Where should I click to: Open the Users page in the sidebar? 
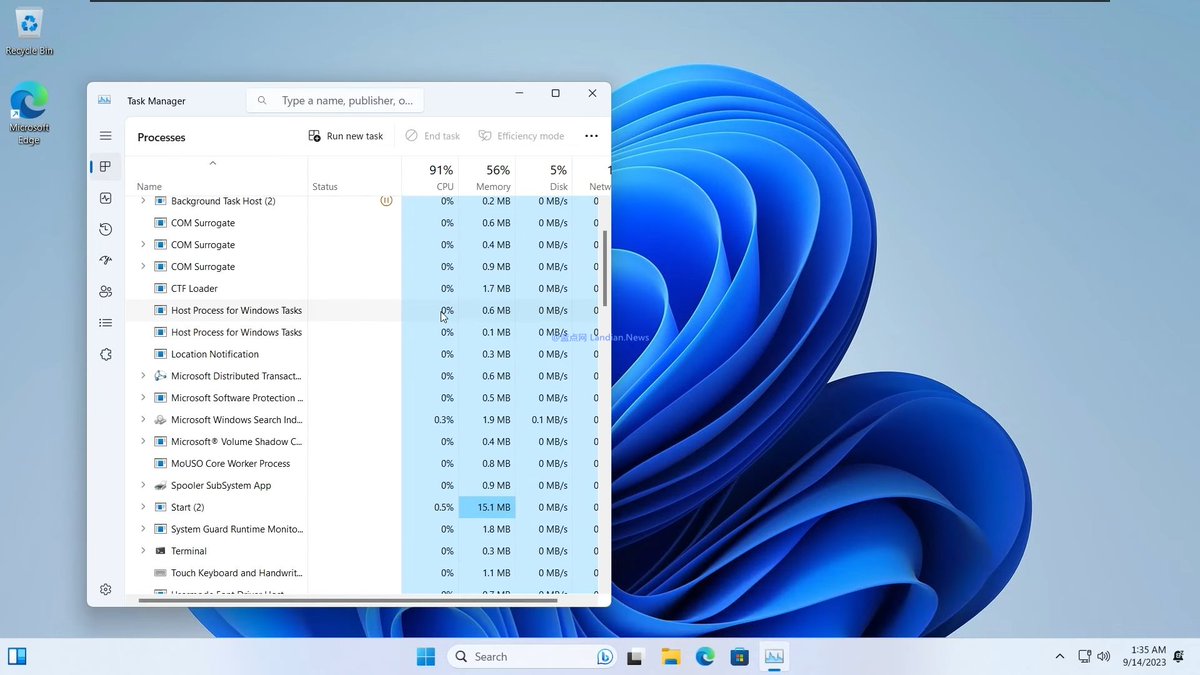[x=105, y=291]
